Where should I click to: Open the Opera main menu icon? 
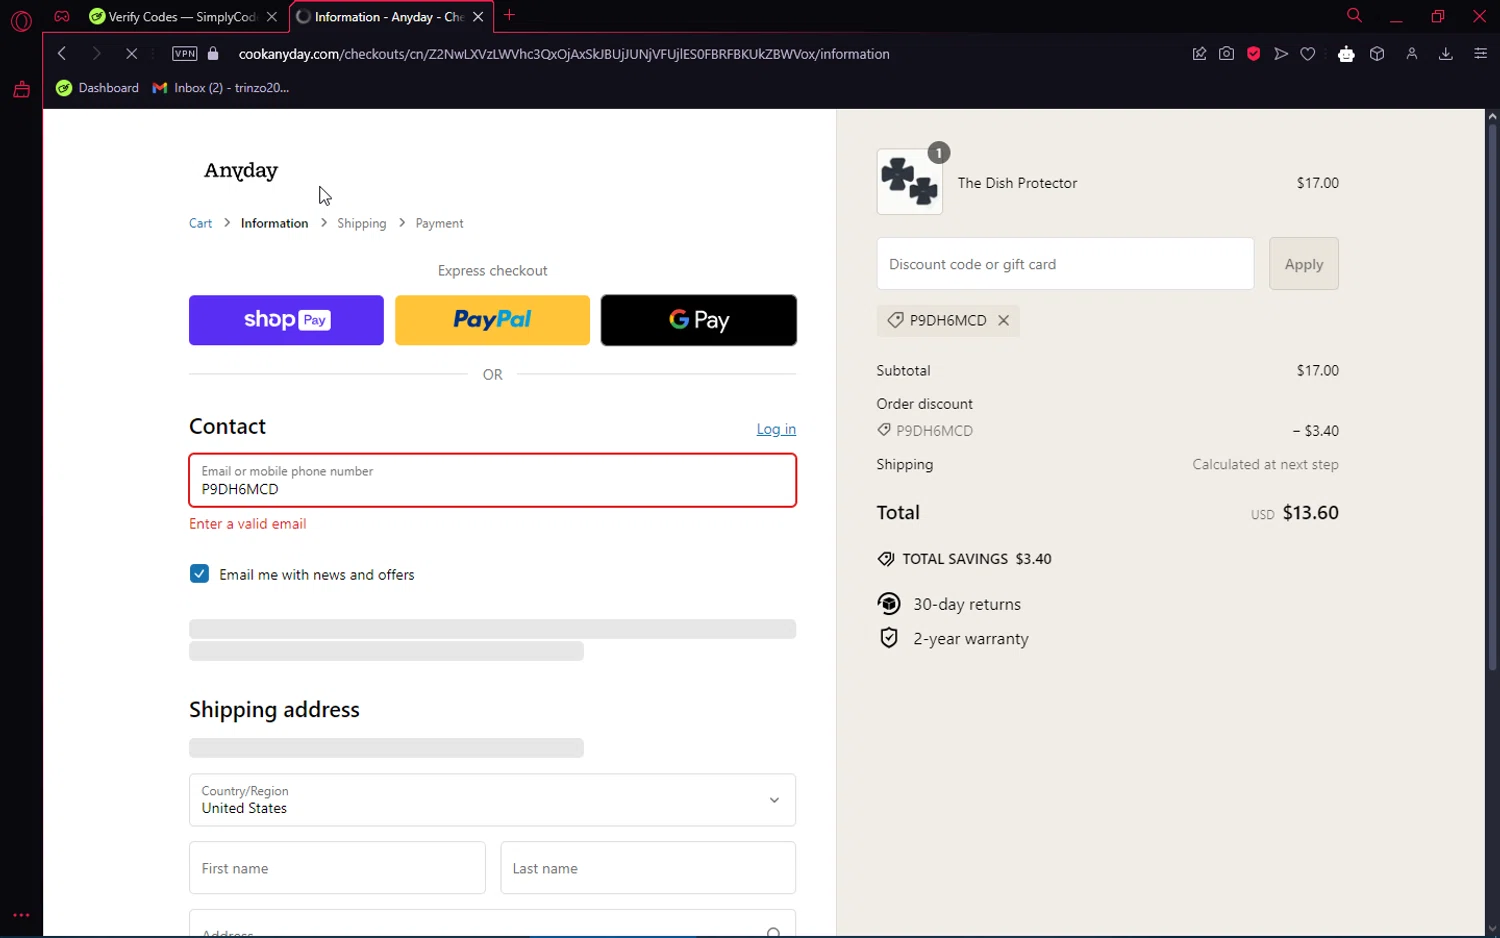point(21,20)
